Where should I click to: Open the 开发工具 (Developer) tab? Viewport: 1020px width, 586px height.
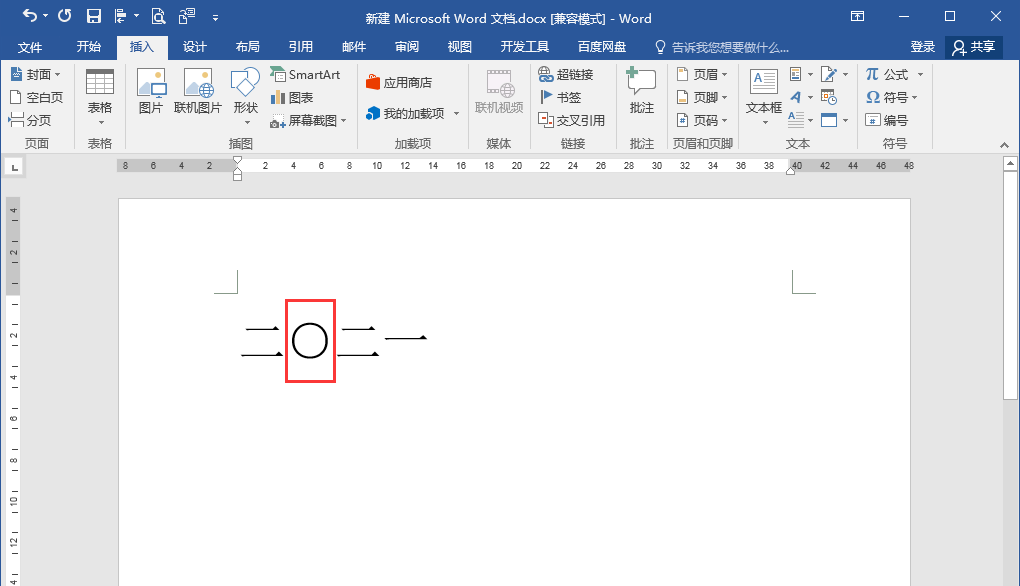click(524, 47)
